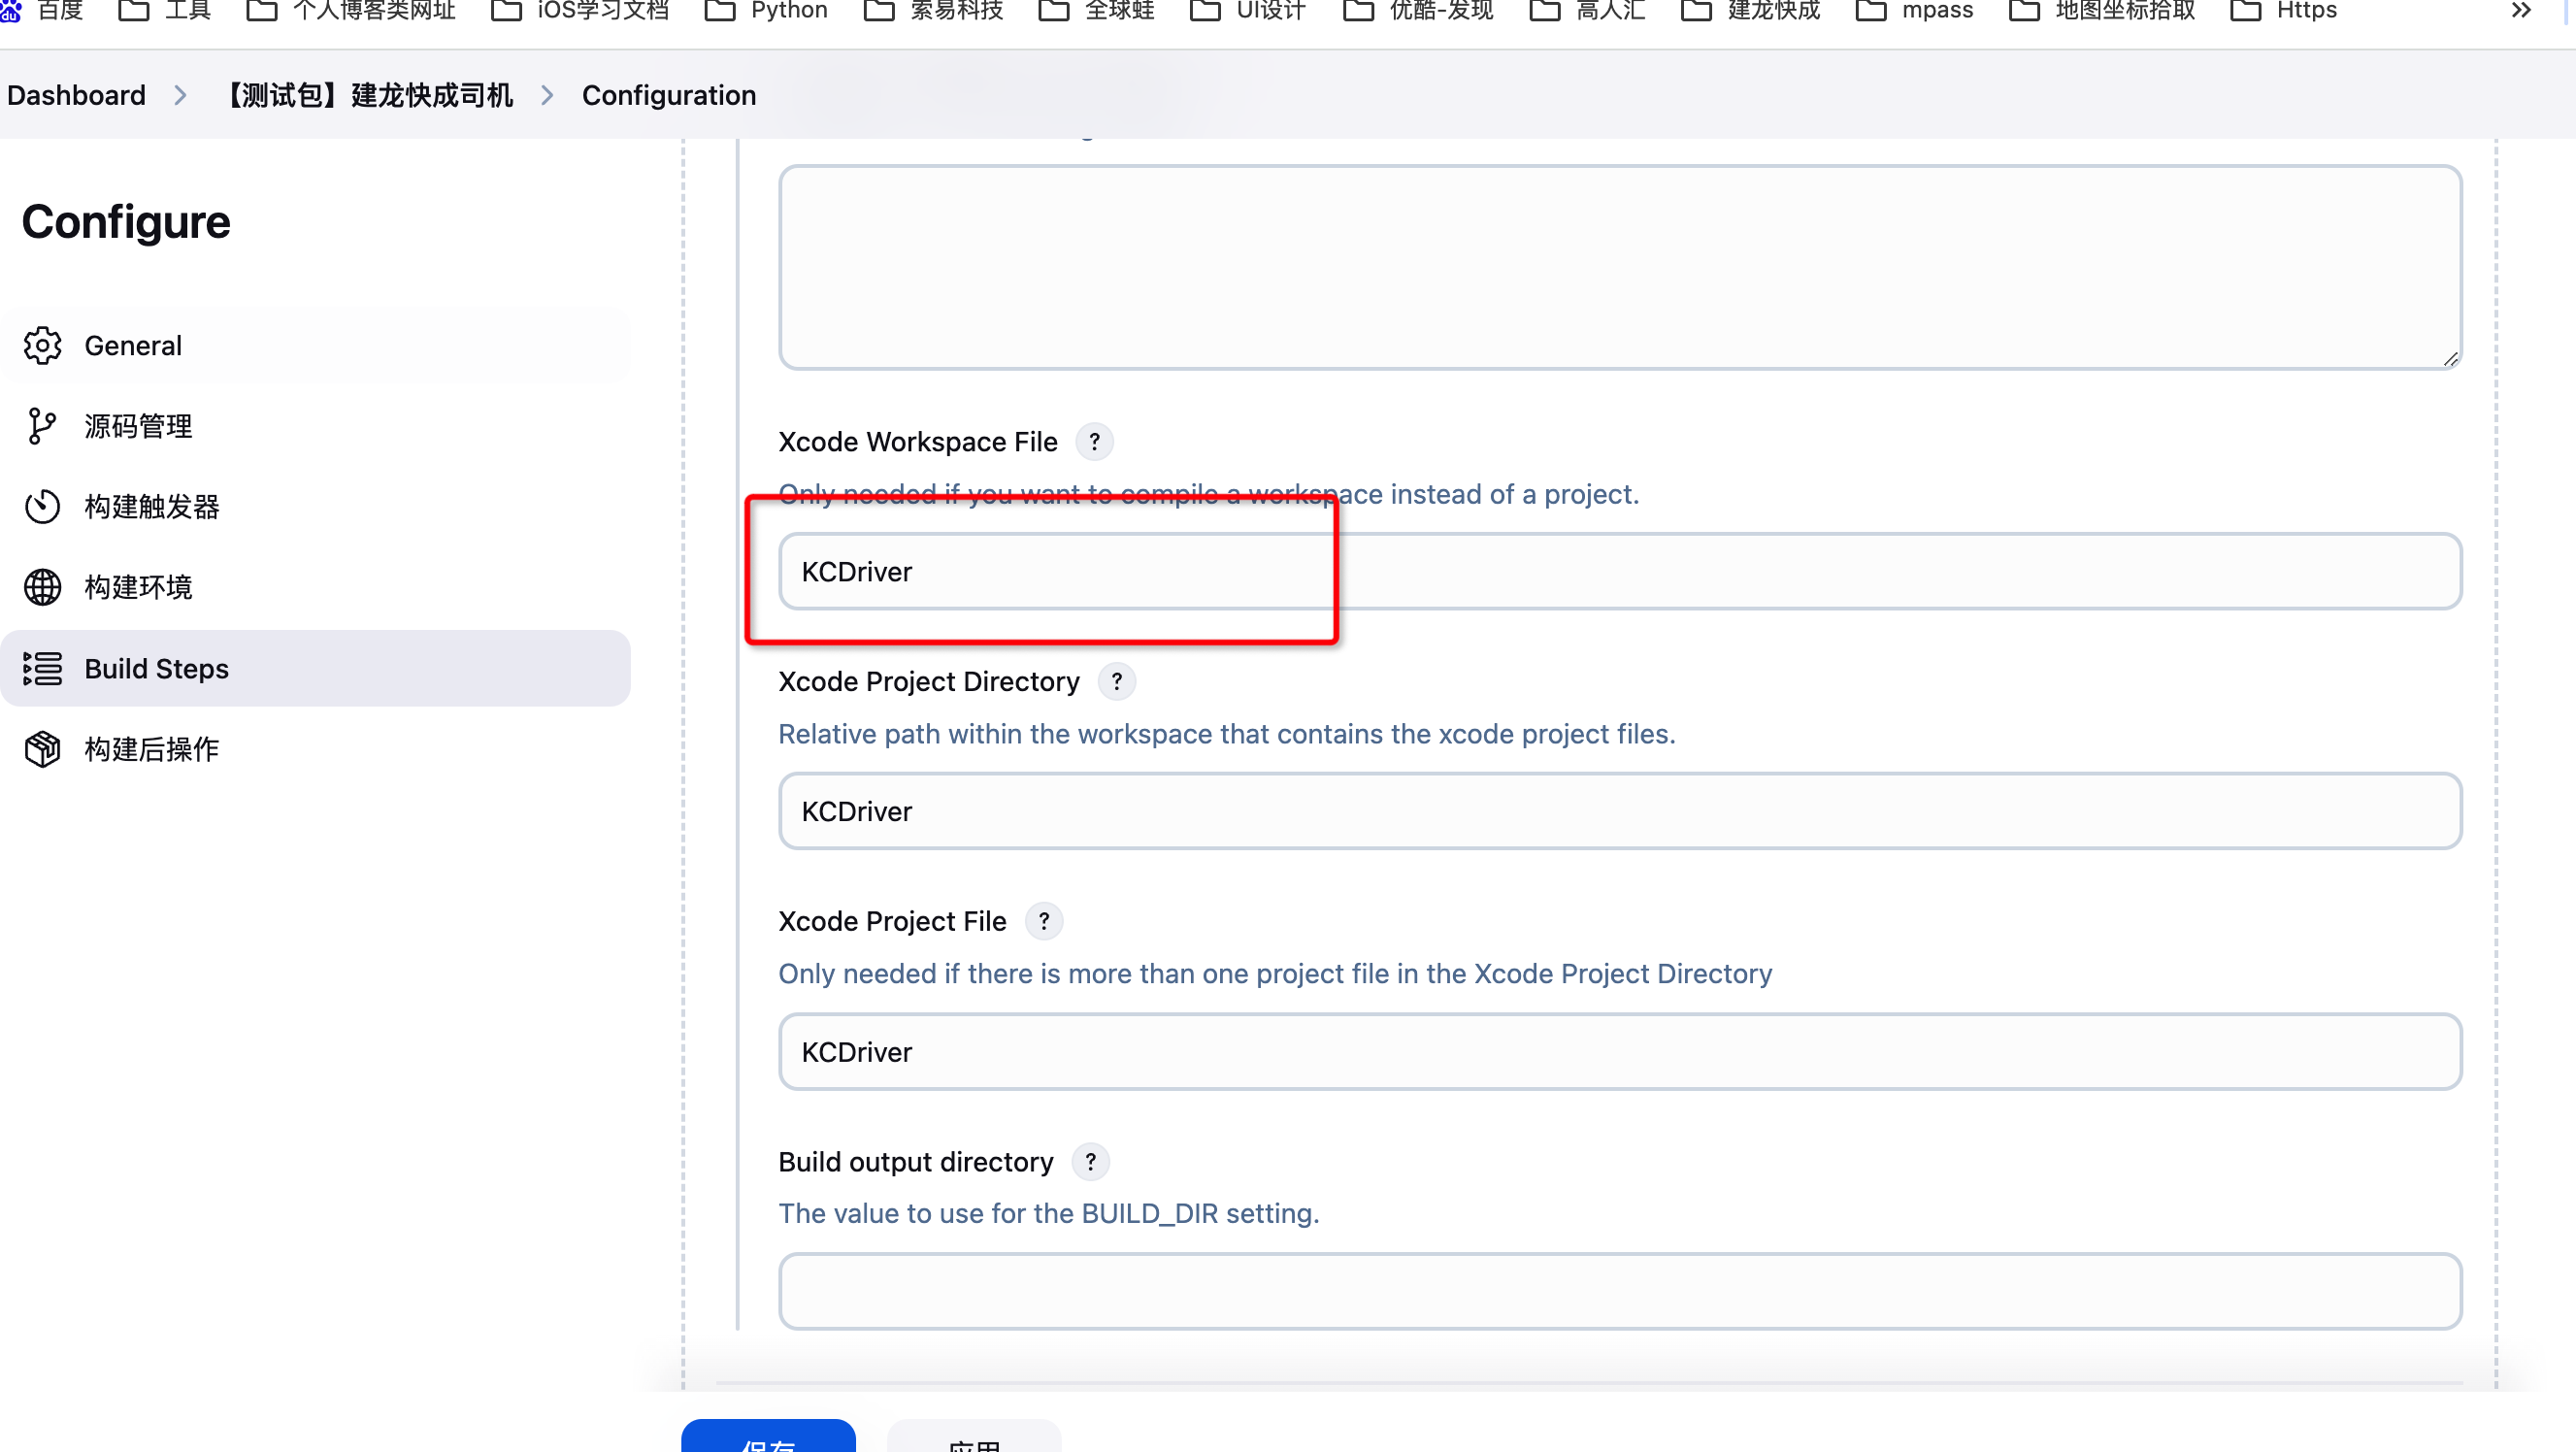Image resolution: width=2576 pixels, height=1452 pixels.
Task: Open the 建龙快成 bookmark folder
Action: pos(1750,11)
